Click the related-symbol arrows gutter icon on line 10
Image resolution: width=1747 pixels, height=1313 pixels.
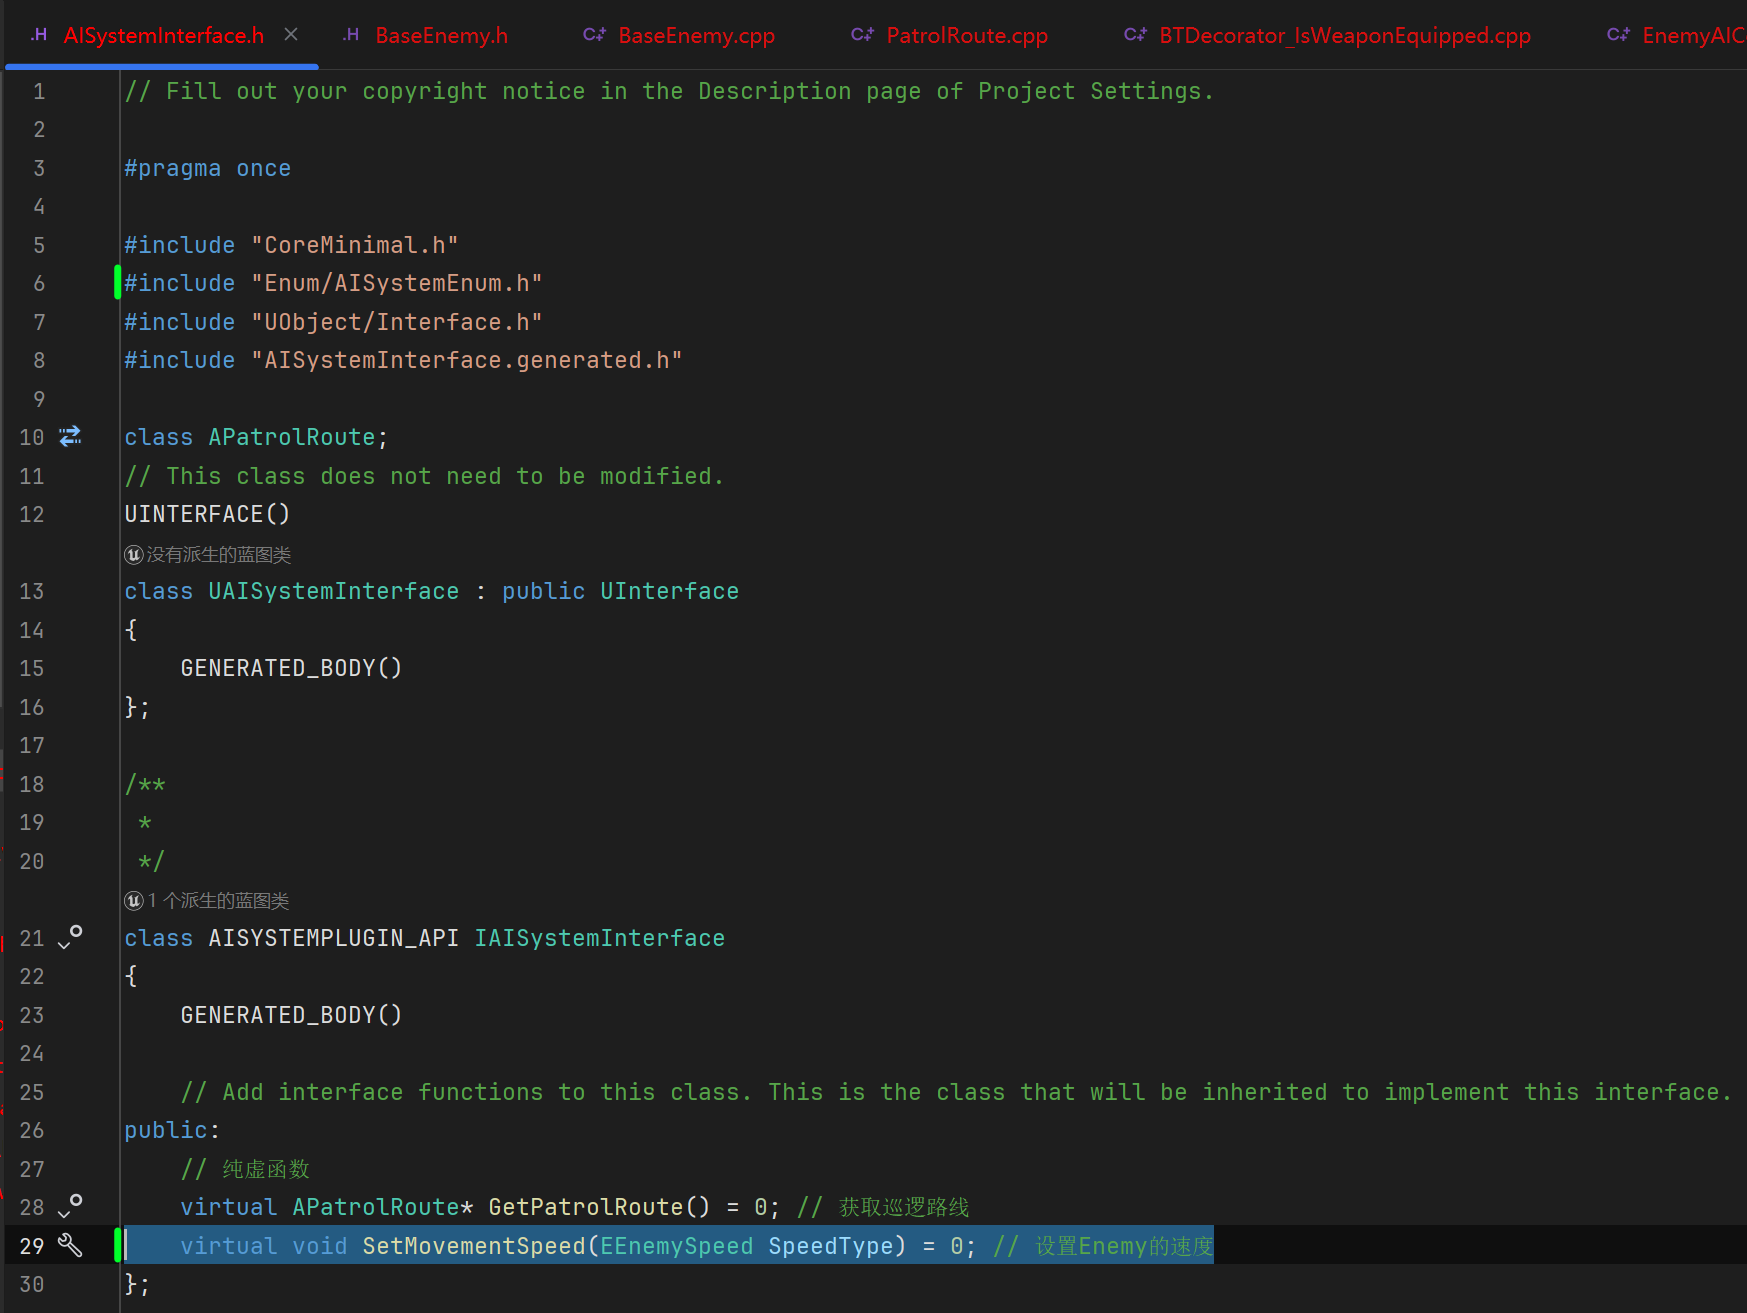(x=70, y=436)
